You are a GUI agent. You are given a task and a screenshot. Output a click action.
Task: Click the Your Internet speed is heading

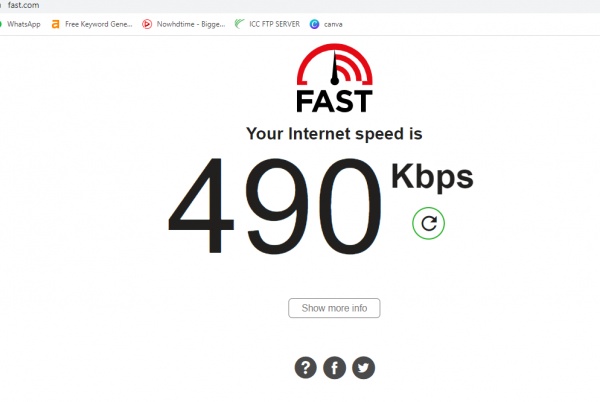click(334, 134)
